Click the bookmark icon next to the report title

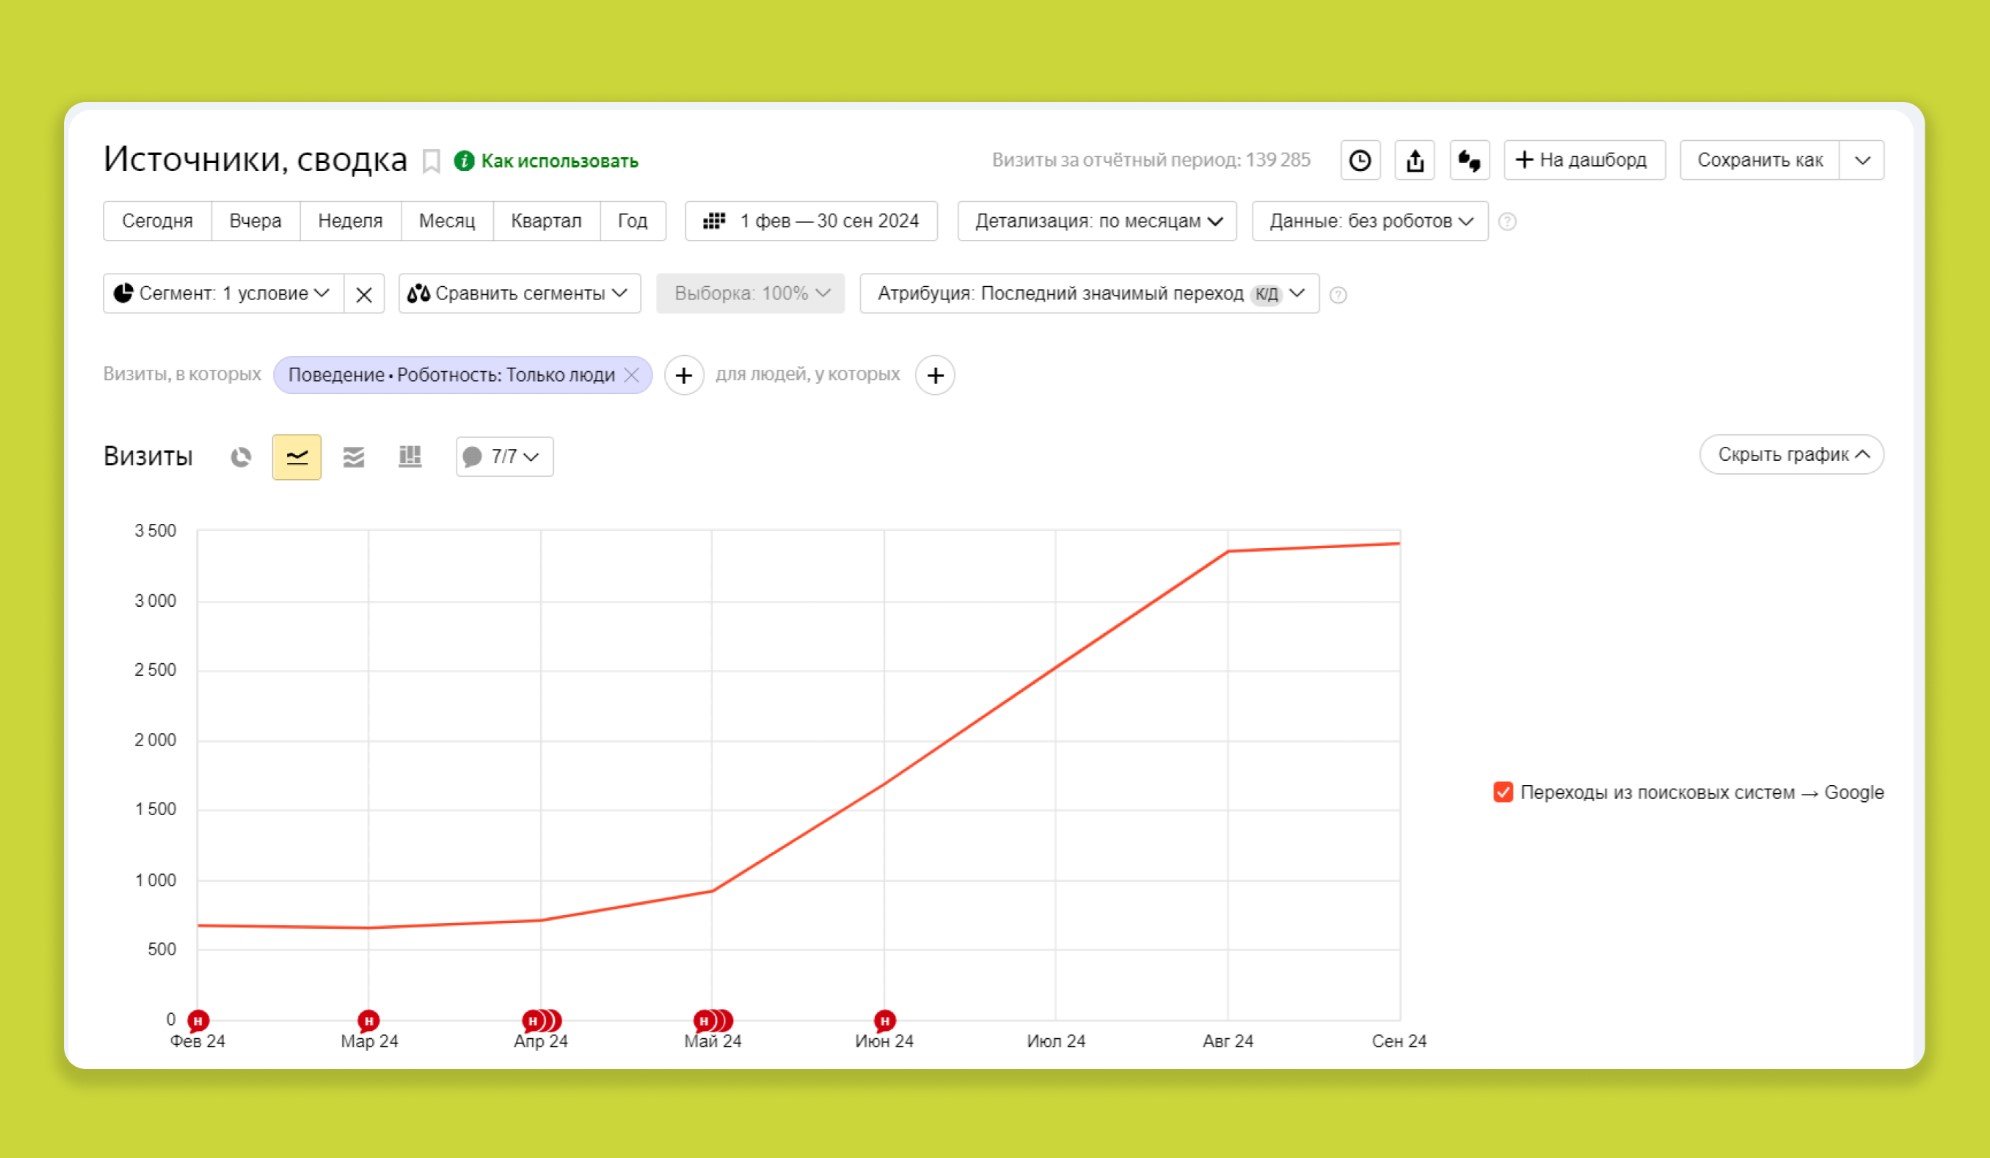431,161
